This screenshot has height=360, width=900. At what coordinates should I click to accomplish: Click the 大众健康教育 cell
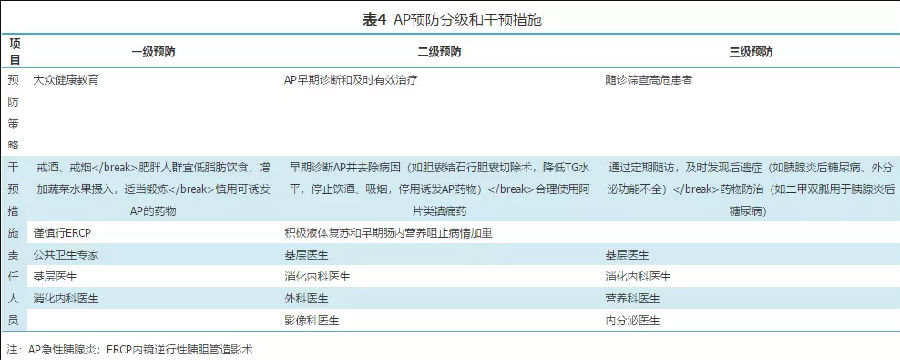pyautogui.click(x=66, y=80)
